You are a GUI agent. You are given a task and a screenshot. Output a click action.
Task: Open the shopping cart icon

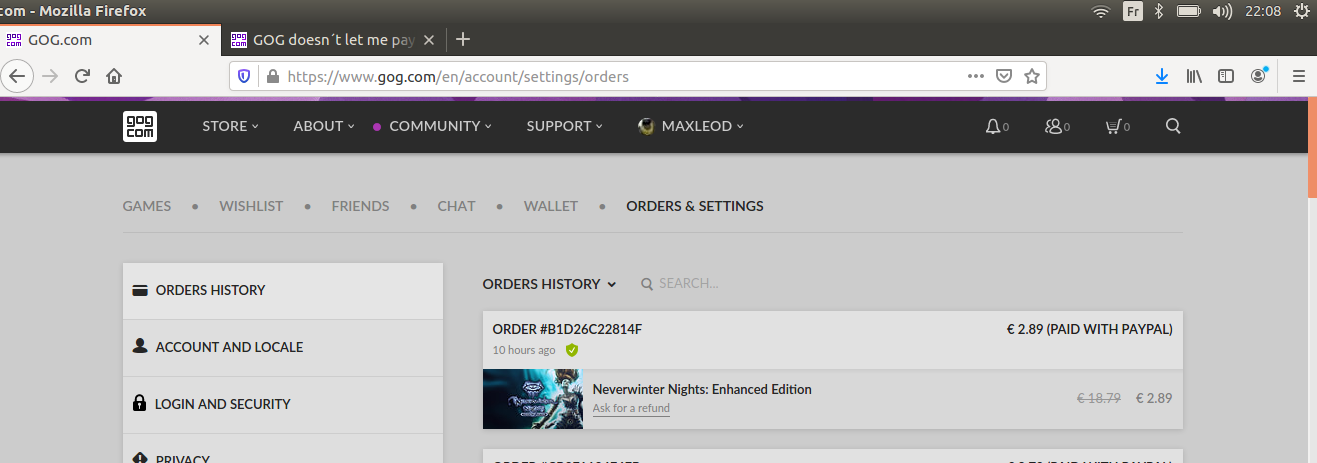click(1112, 126)
